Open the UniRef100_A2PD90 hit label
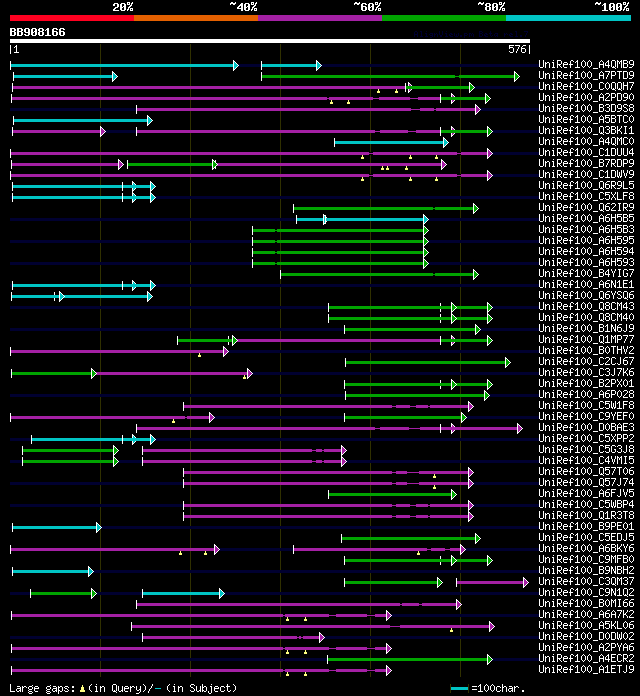Image resolution: width=640 pixels, height=696 pixels. (586, 97)
